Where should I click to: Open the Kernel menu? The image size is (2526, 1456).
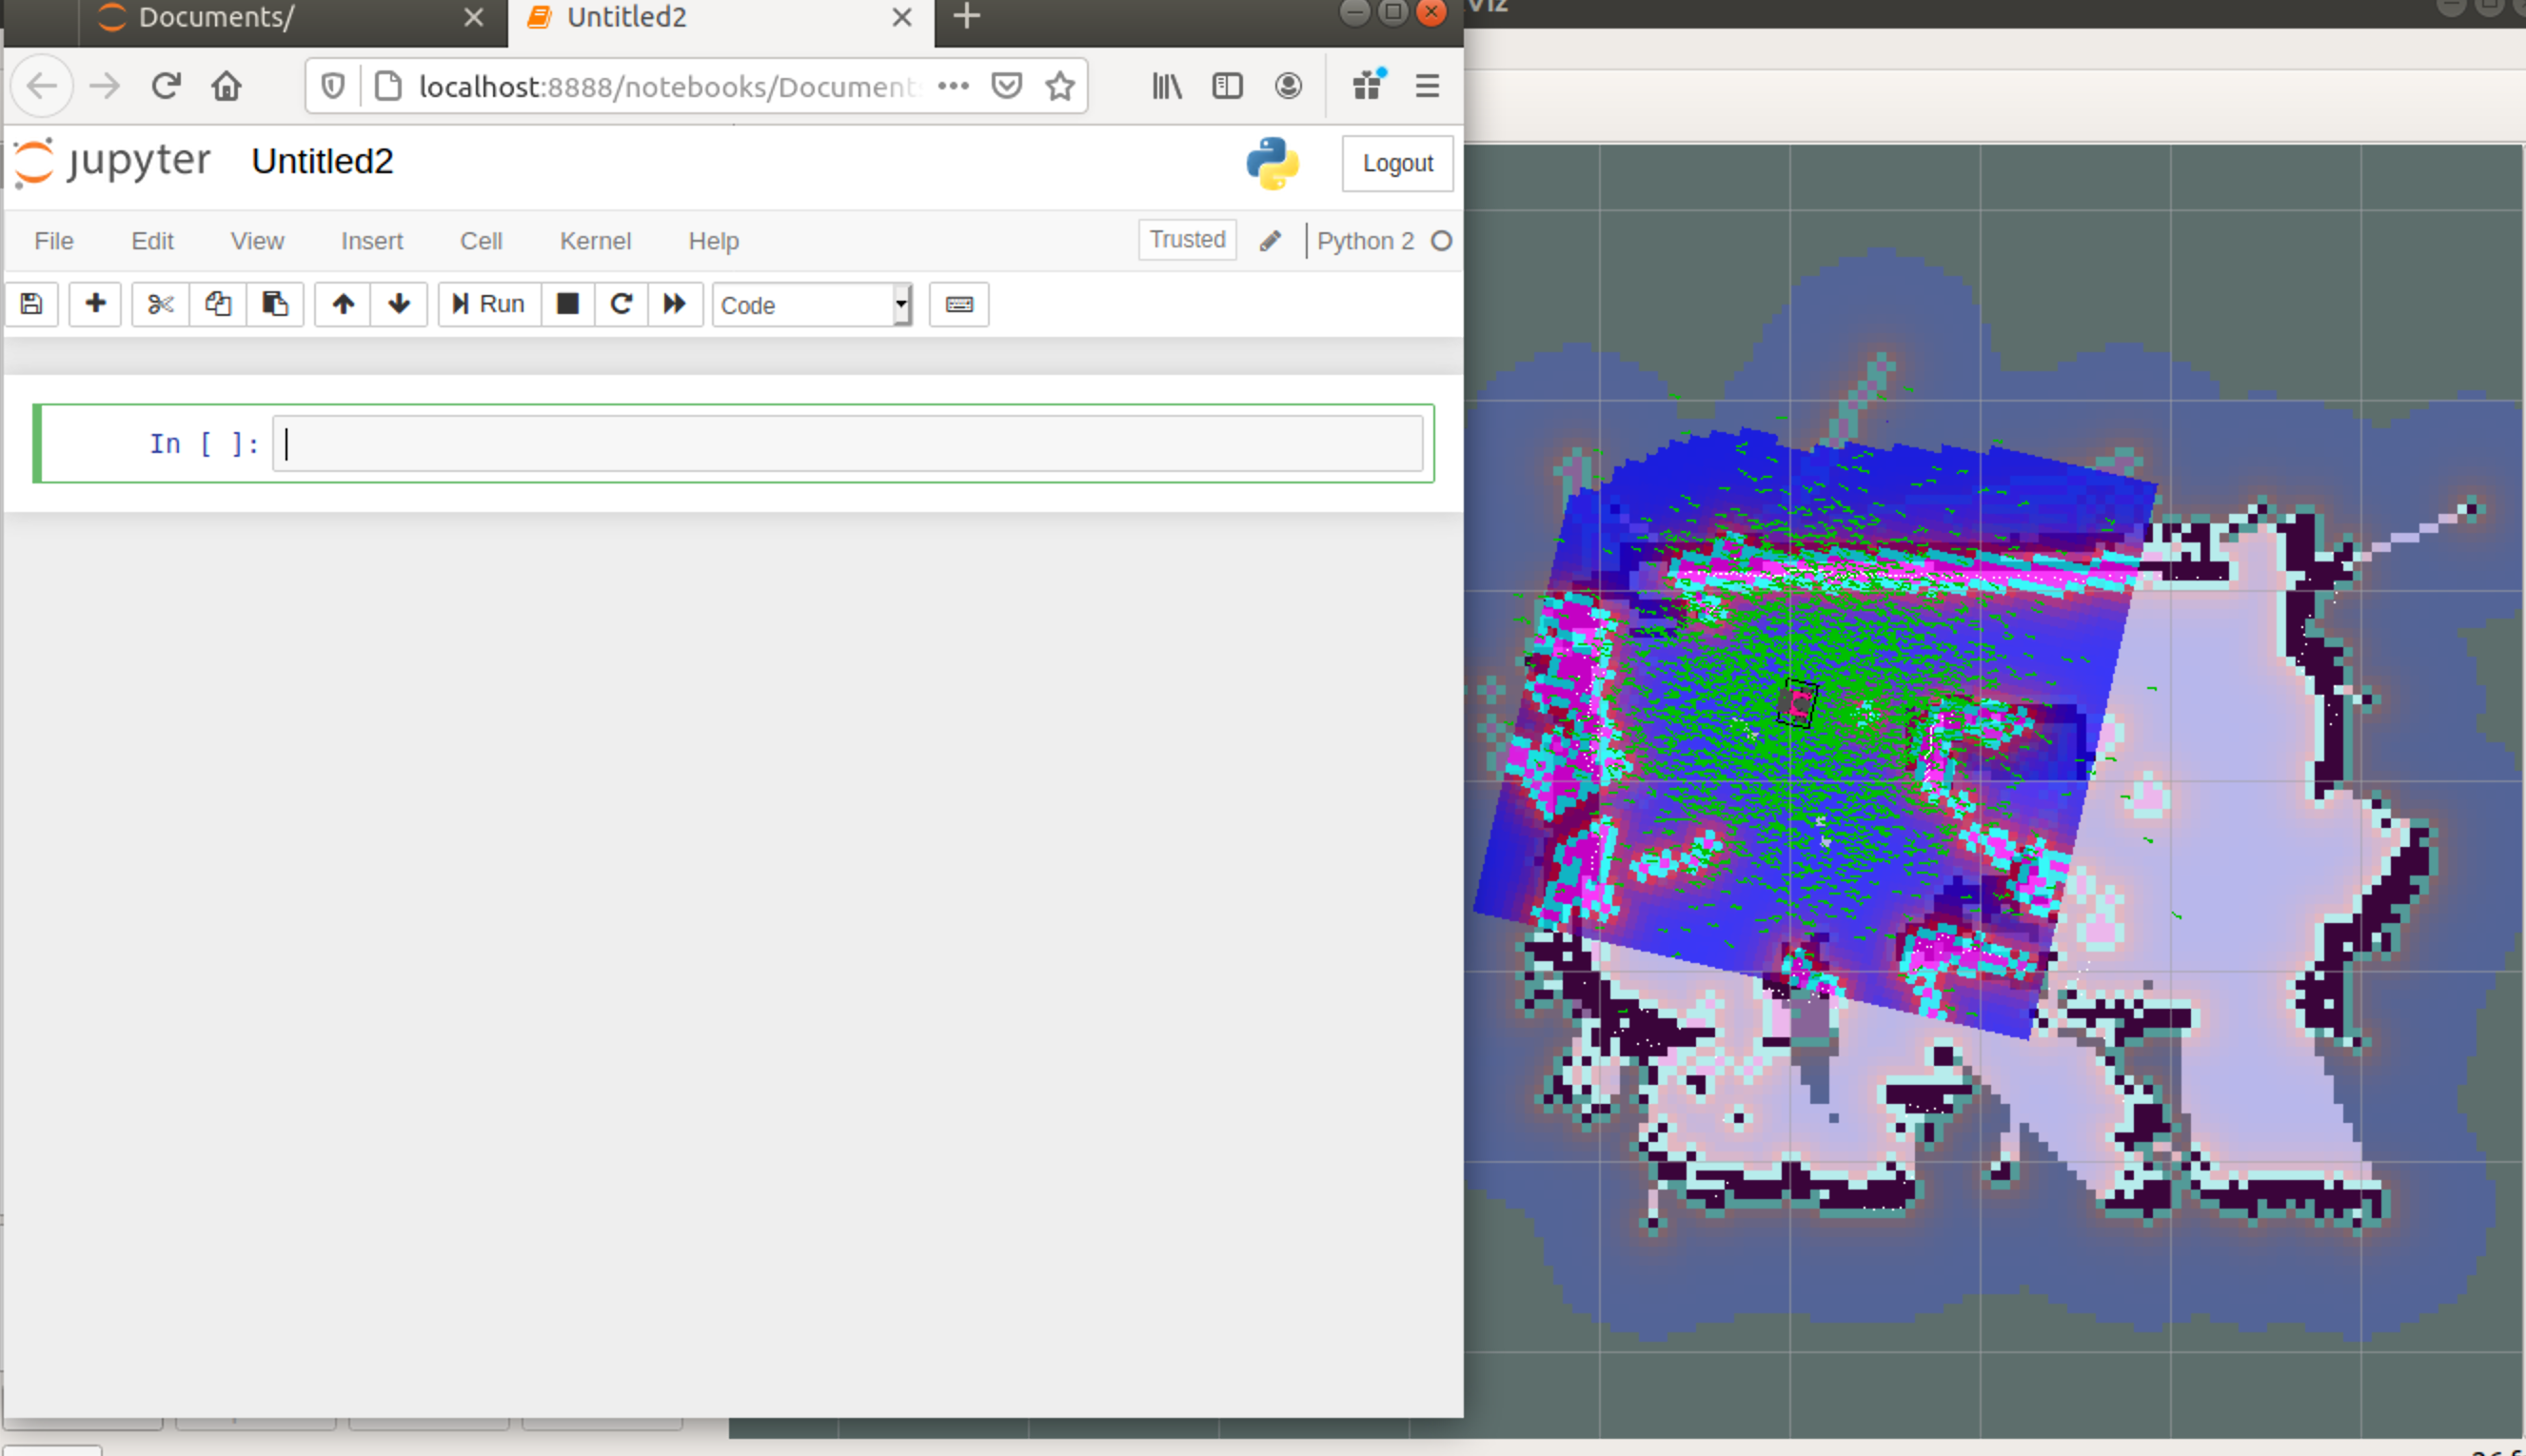595,241
